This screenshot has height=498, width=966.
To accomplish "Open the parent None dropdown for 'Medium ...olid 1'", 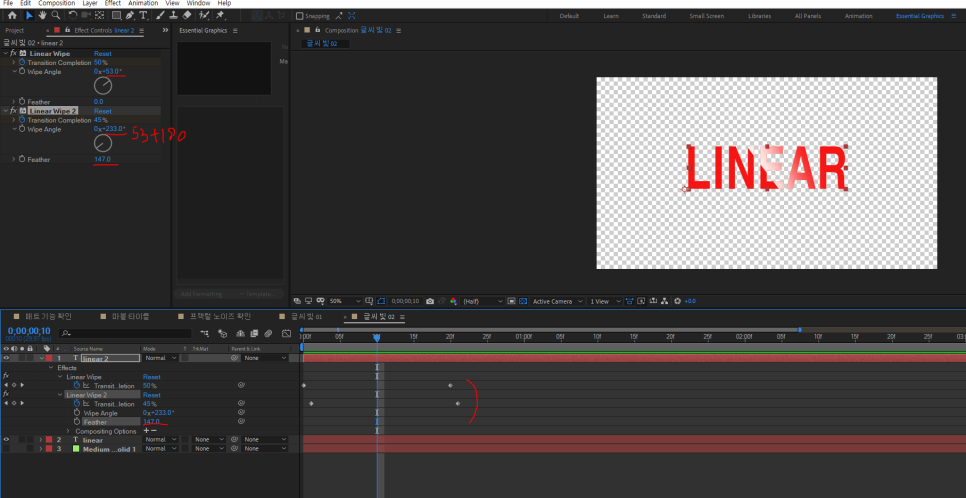I will (265, 449).
